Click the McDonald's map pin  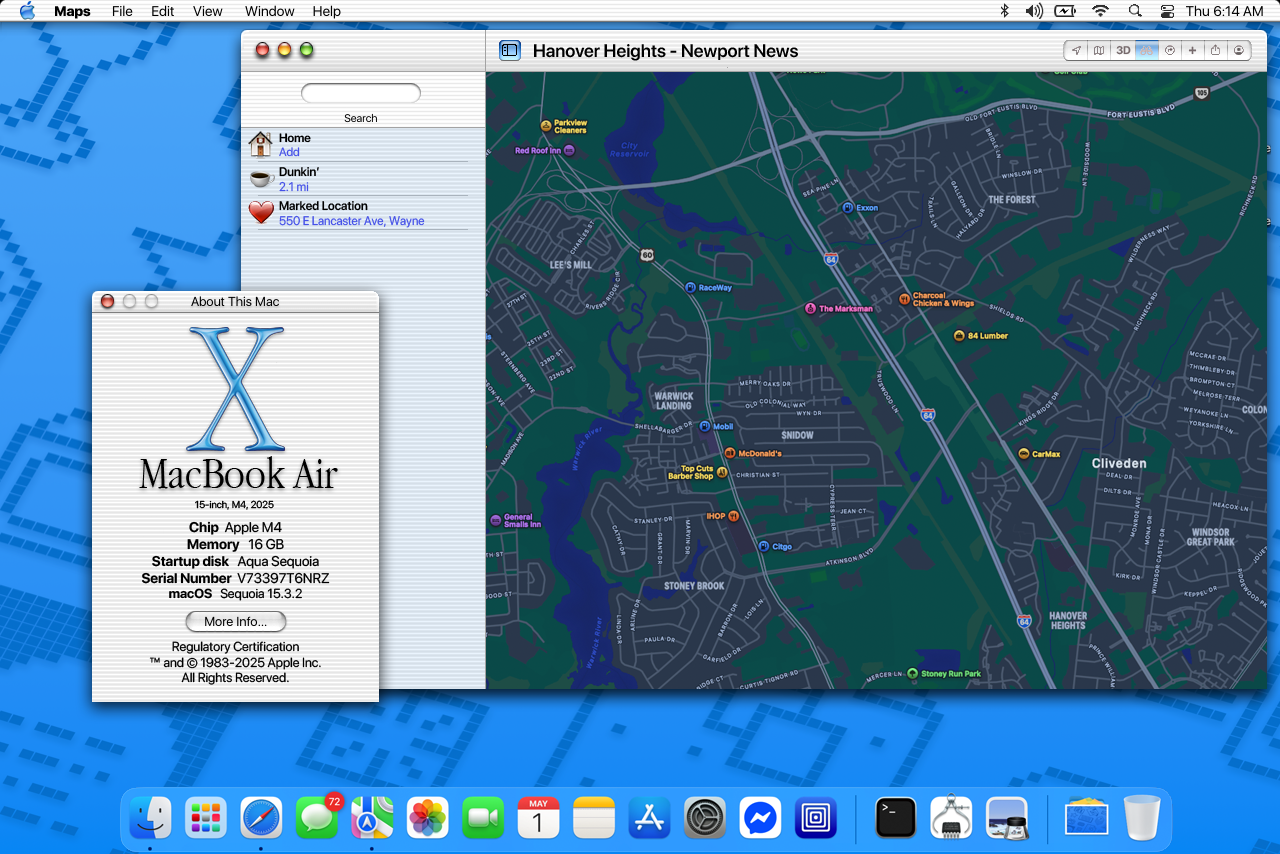(x=730, y=454)
